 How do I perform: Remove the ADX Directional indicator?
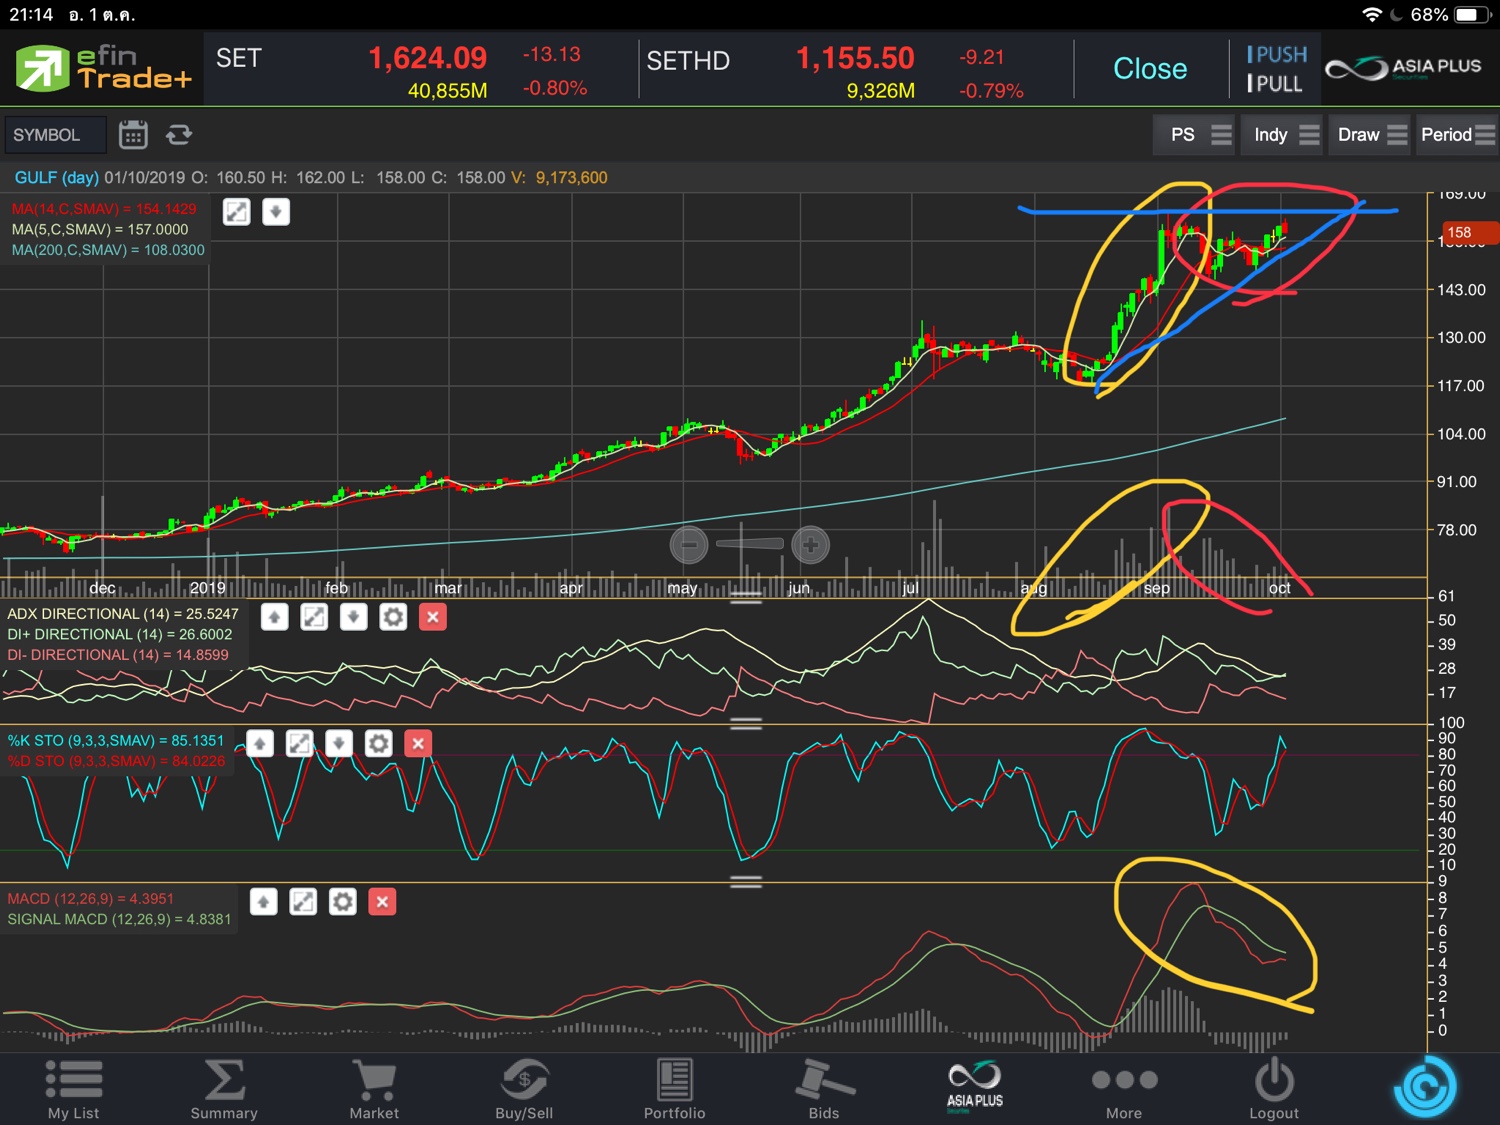[x=433, y=617]
